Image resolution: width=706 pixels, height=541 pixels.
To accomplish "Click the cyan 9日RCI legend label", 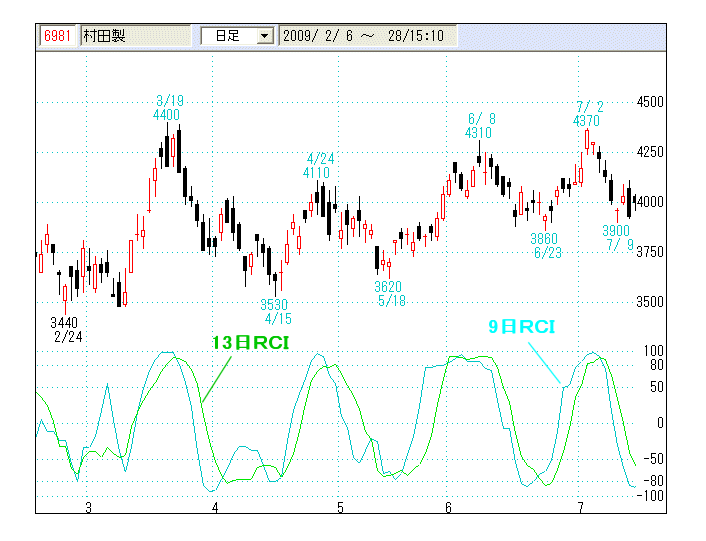I will (520, 326).
